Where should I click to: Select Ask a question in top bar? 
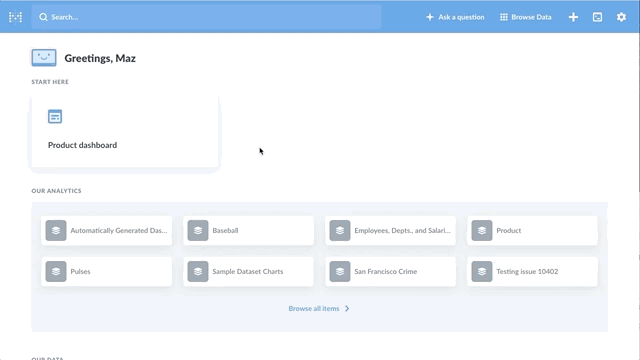click(x=455, y=17)
